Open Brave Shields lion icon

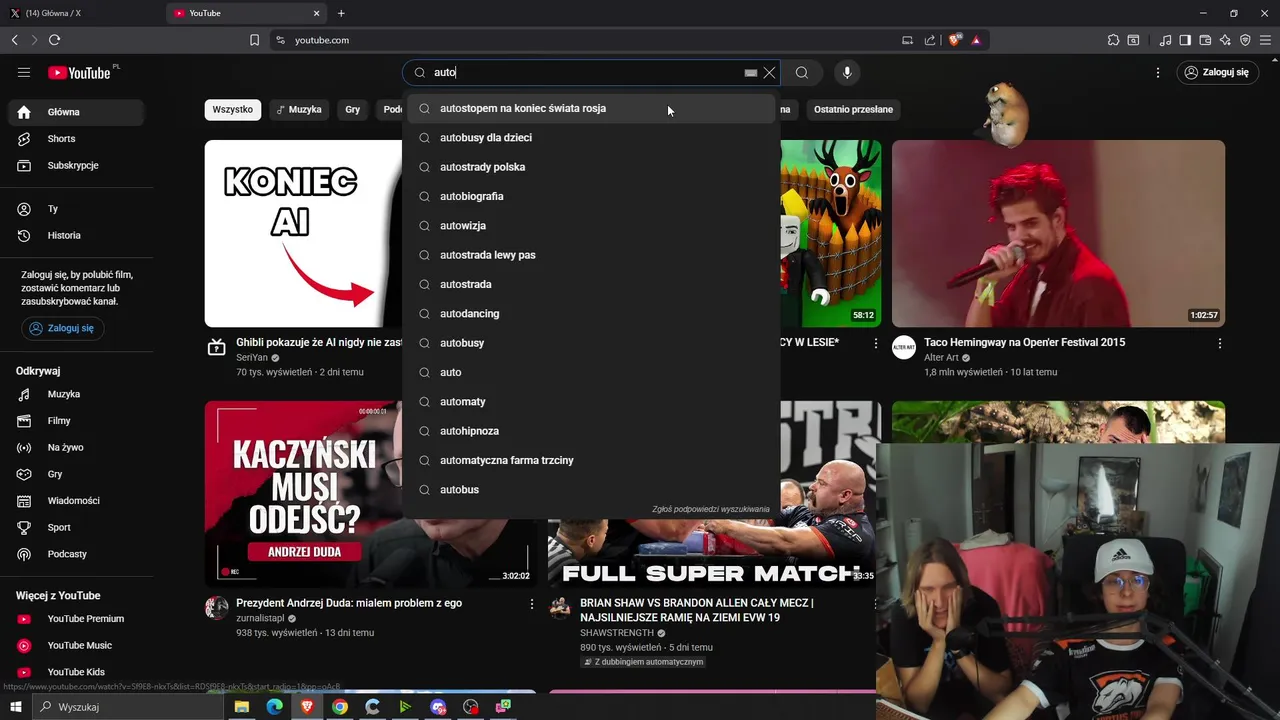[x=955, y=40]
